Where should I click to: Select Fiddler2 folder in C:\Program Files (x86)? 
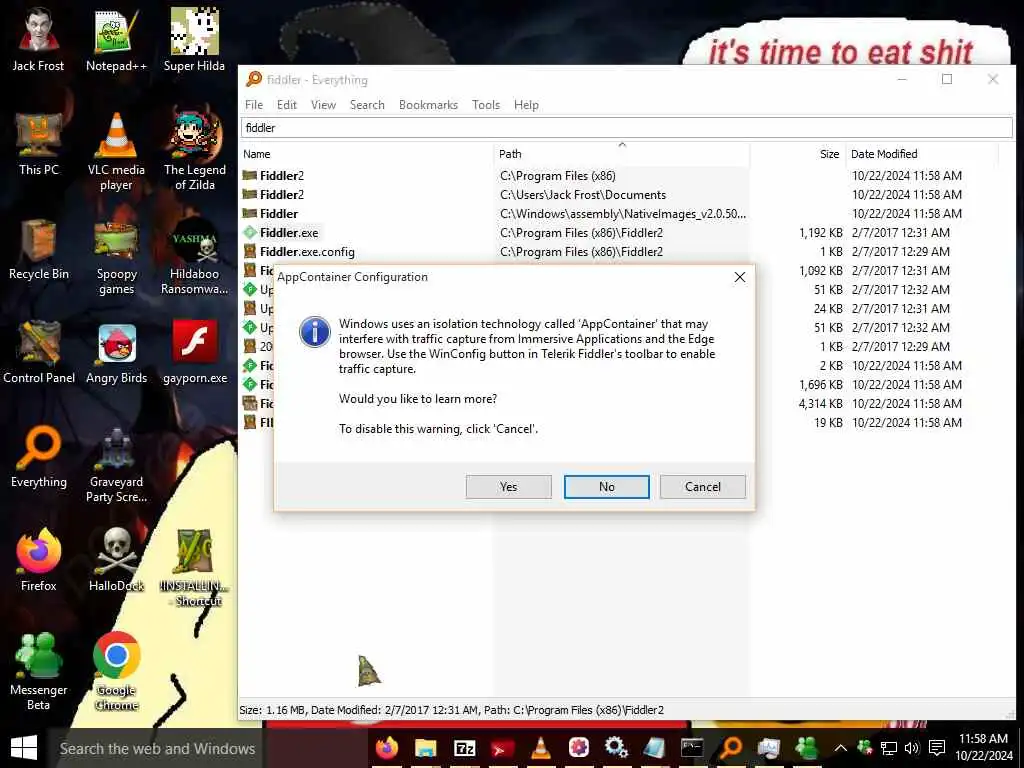(x=281, y=176)
